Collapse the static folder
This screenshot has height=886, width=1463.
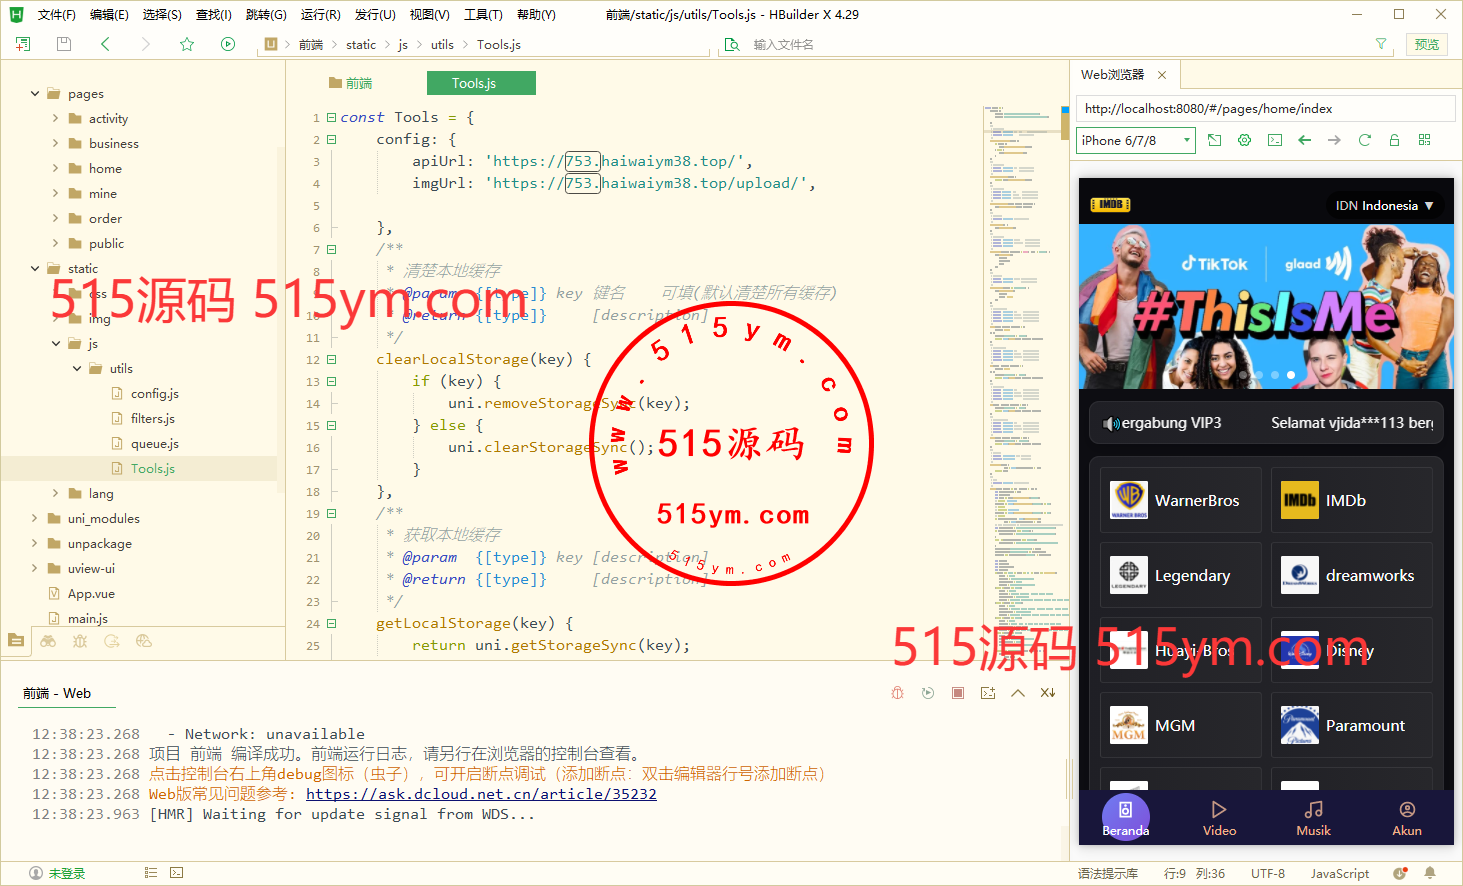35,269
